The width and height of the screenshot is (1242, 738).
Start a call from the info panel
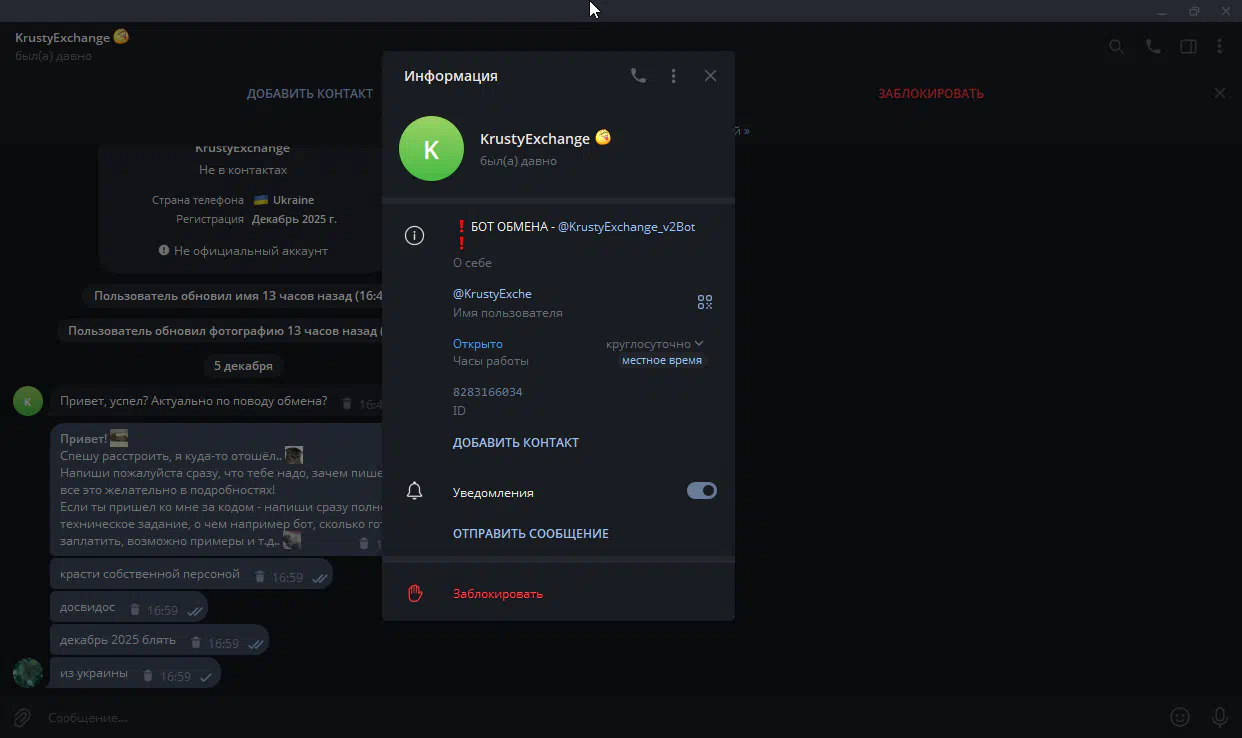(638, 76)
